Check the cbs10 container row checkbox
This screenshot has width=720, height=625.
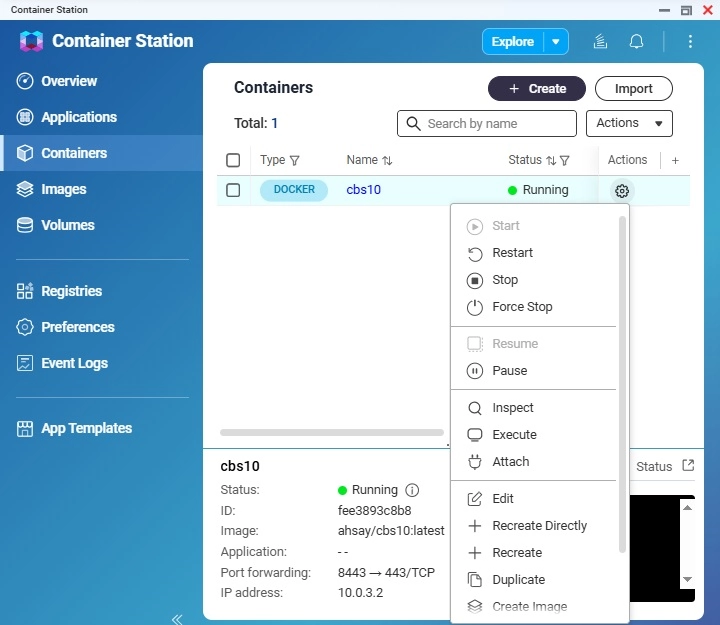(x=233, y=190)
